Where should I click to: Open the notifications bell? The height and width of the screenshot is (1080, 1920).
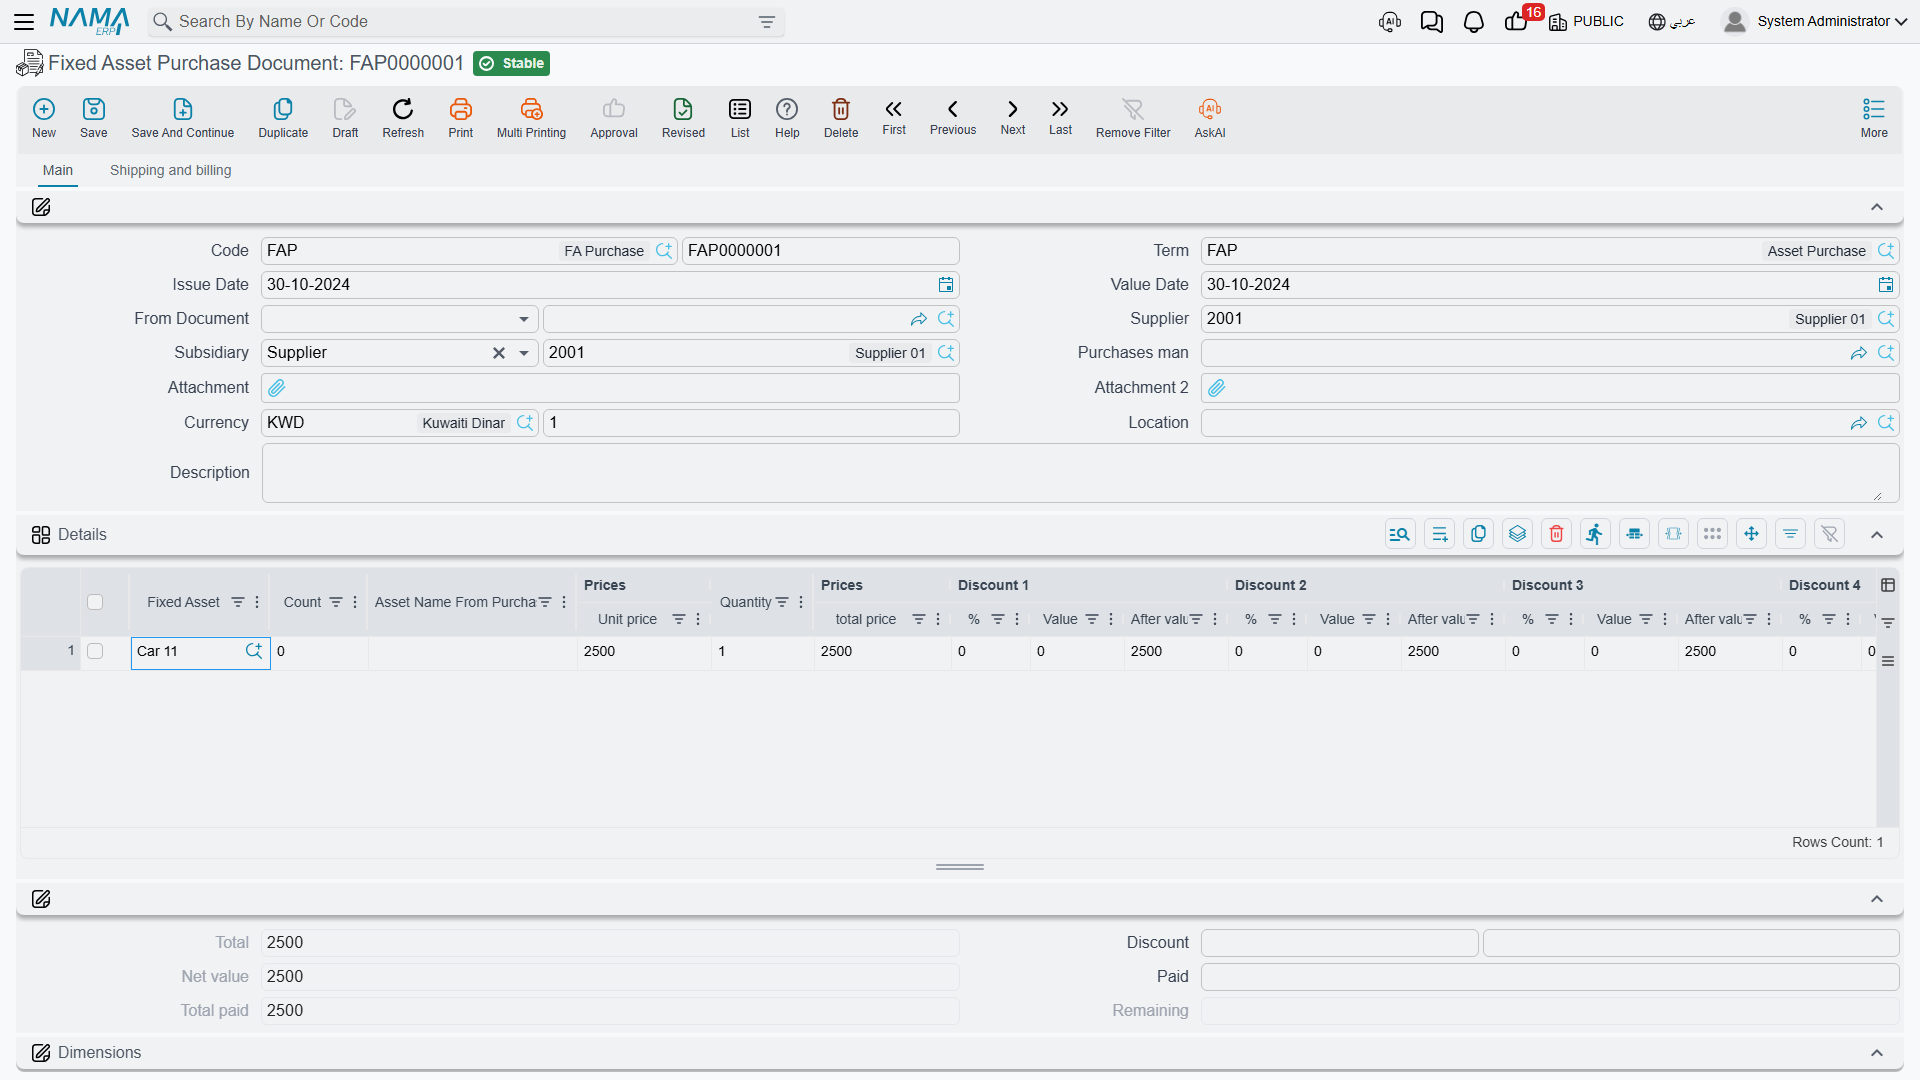click(x=1474, y=22)
